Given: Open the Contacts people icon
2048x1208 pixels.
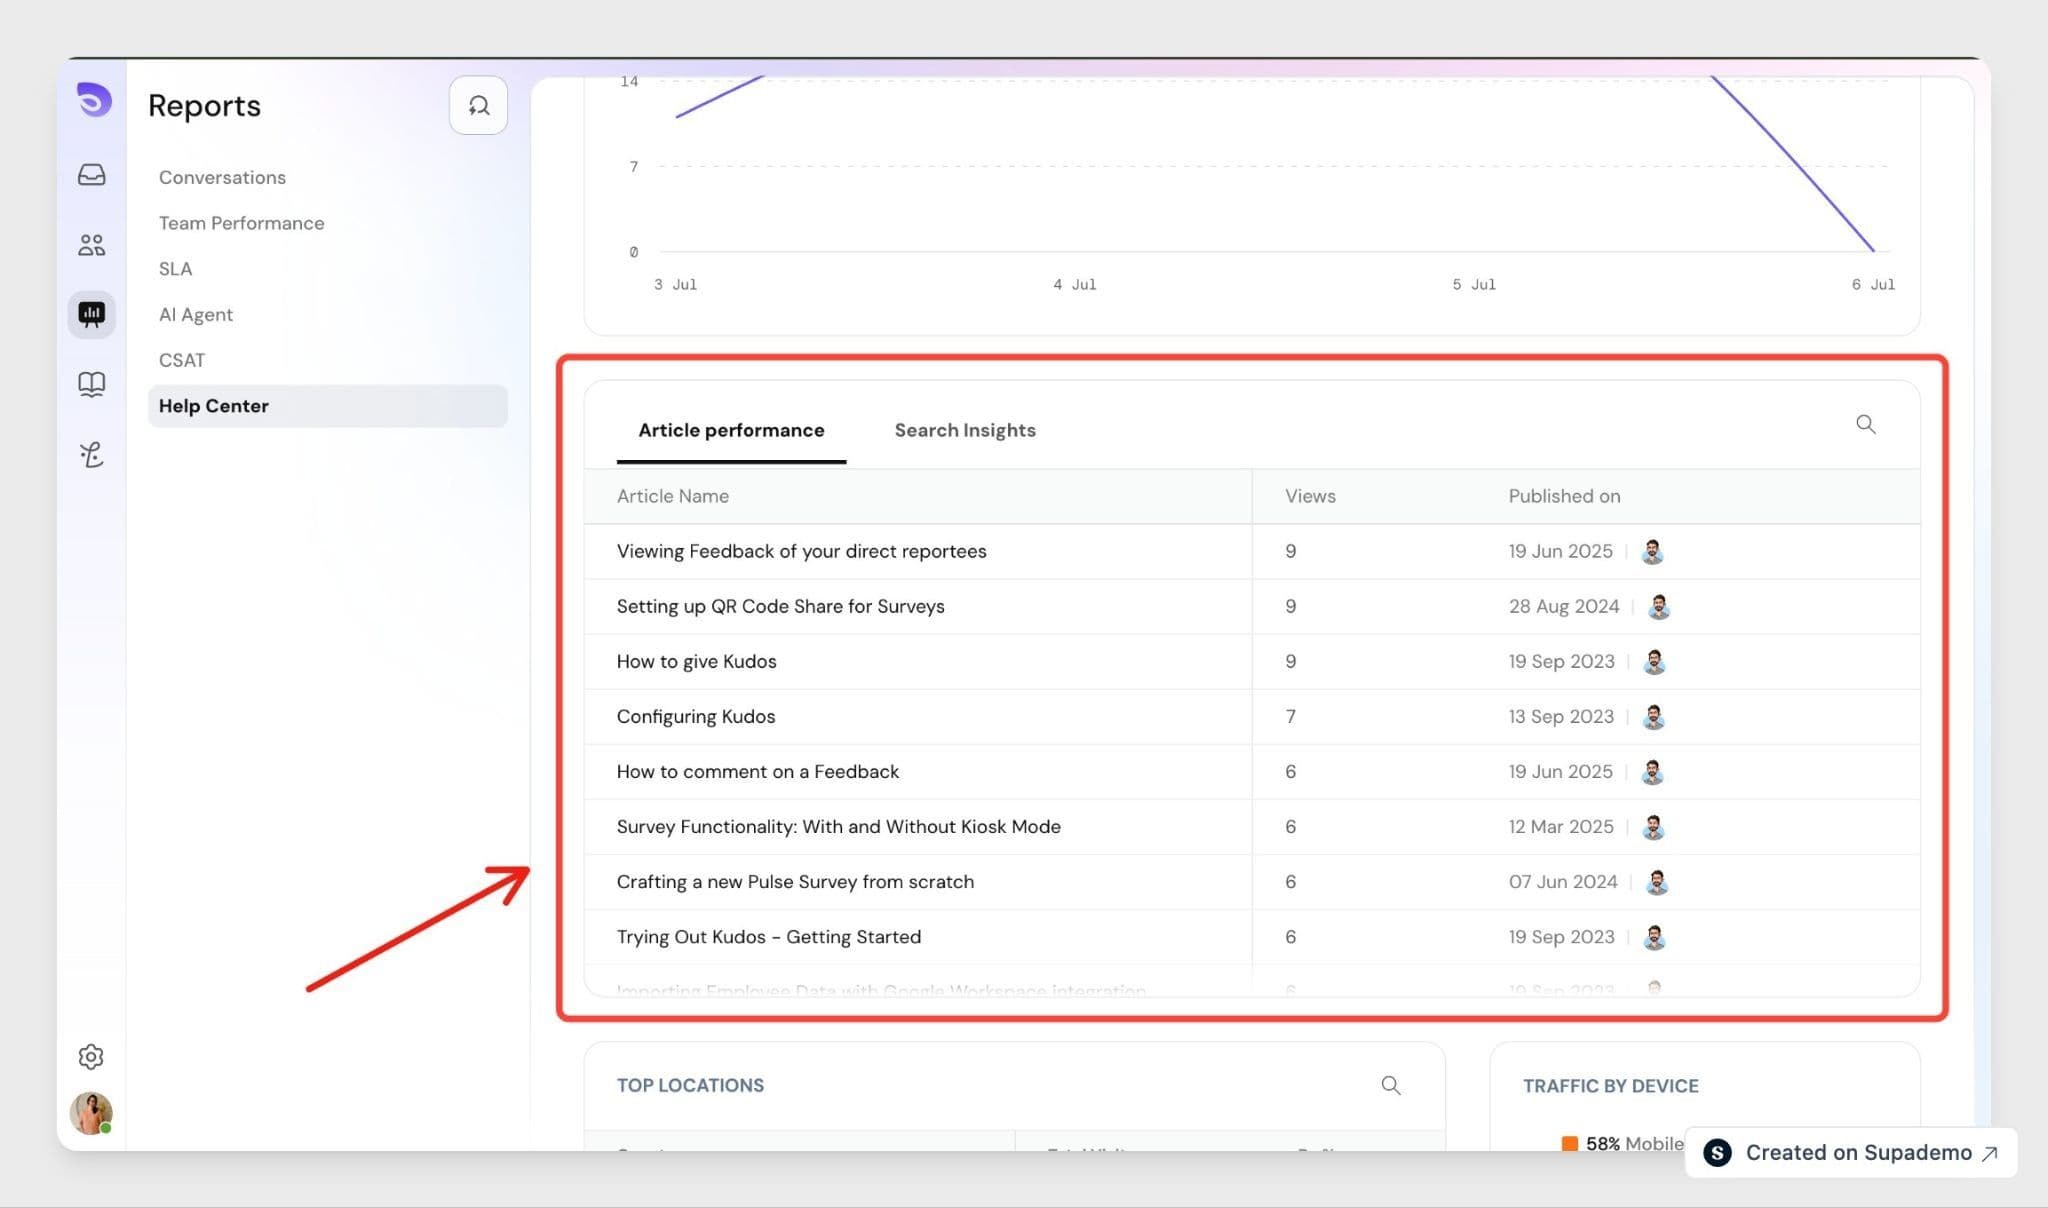Looking at the screenshot, I should click(x=92, y=245).
